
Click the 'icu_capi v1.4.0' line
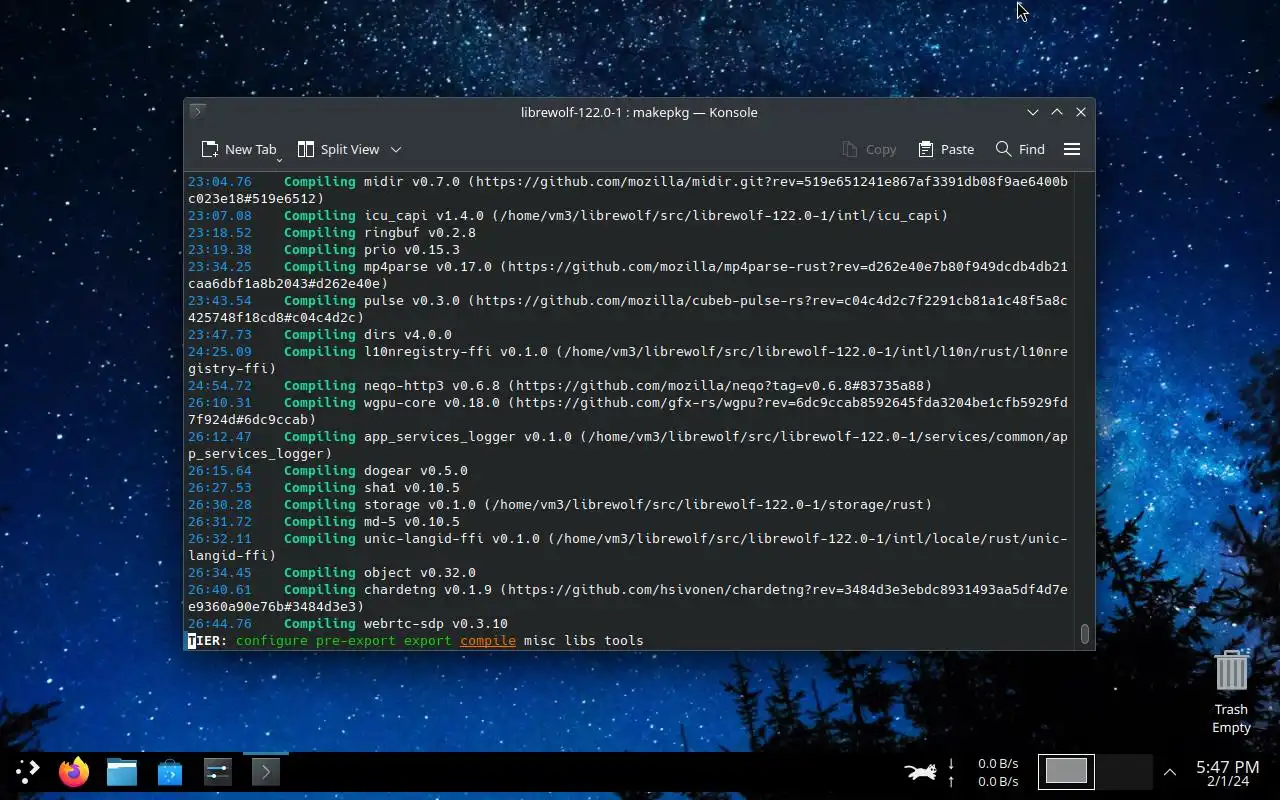568,215
